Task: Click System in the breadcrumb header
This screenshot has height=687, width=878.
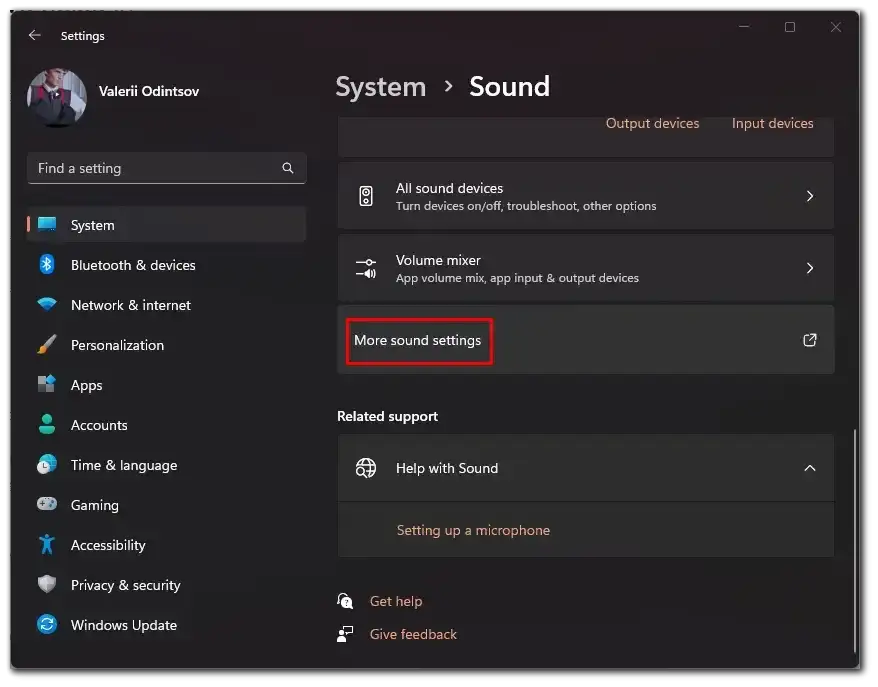Action: tap(380, 87)
